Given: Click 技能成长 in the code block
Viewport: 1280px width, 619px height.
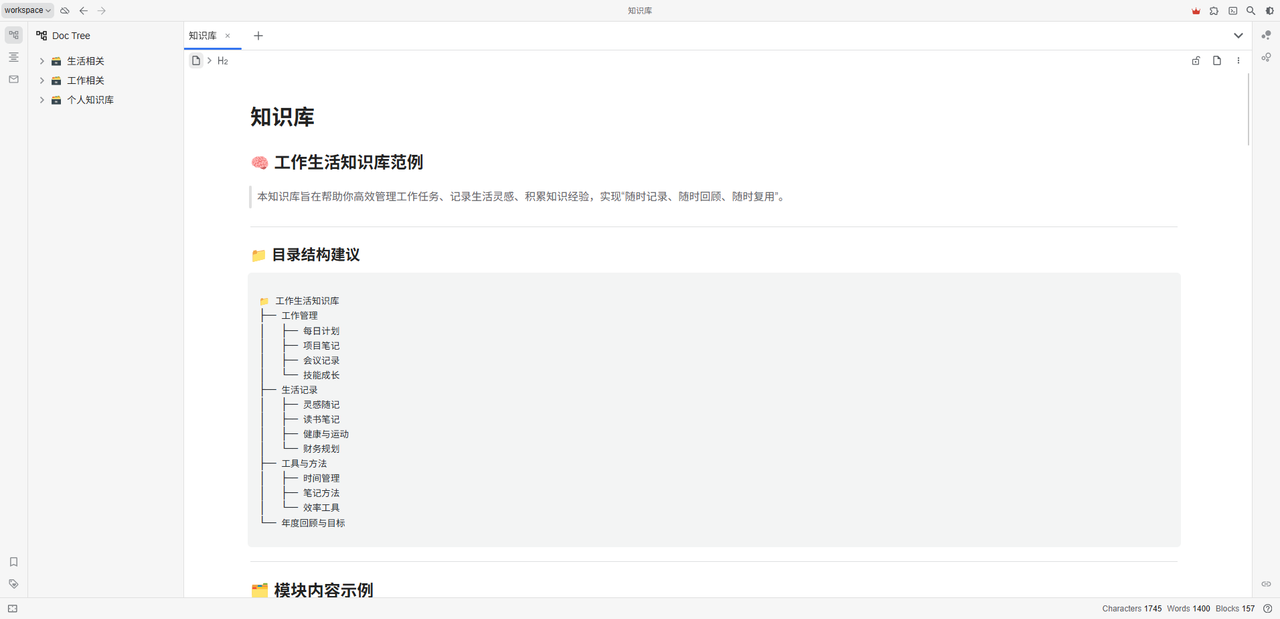Looking at the screenshot, I should (321, 376).
